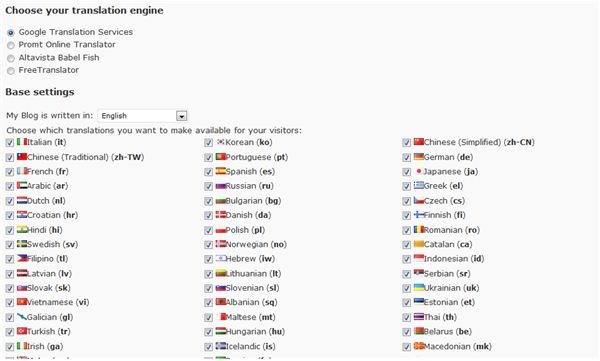
Task: Click the Danish flag icon
Action: (x=220, y=215)
